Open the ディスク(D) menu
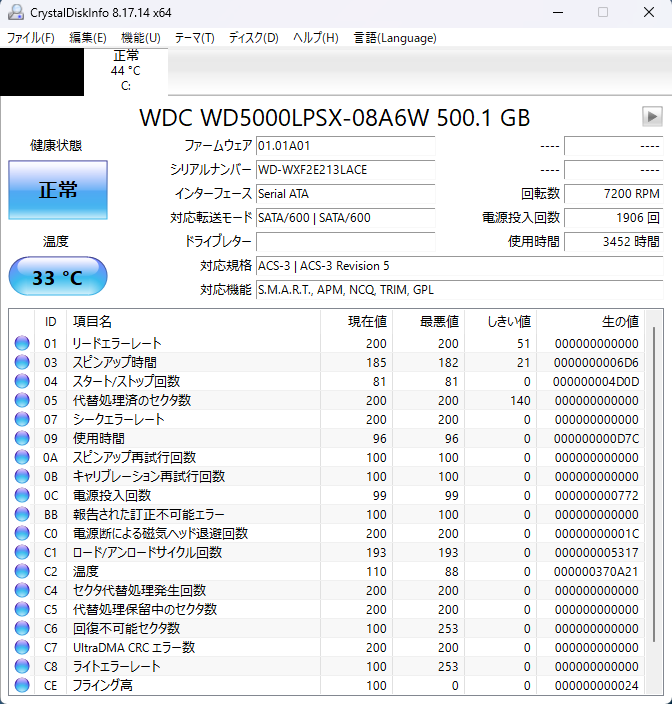Viewport: 672px width, 704px height. pyautogui.click(x=254, y=38)
